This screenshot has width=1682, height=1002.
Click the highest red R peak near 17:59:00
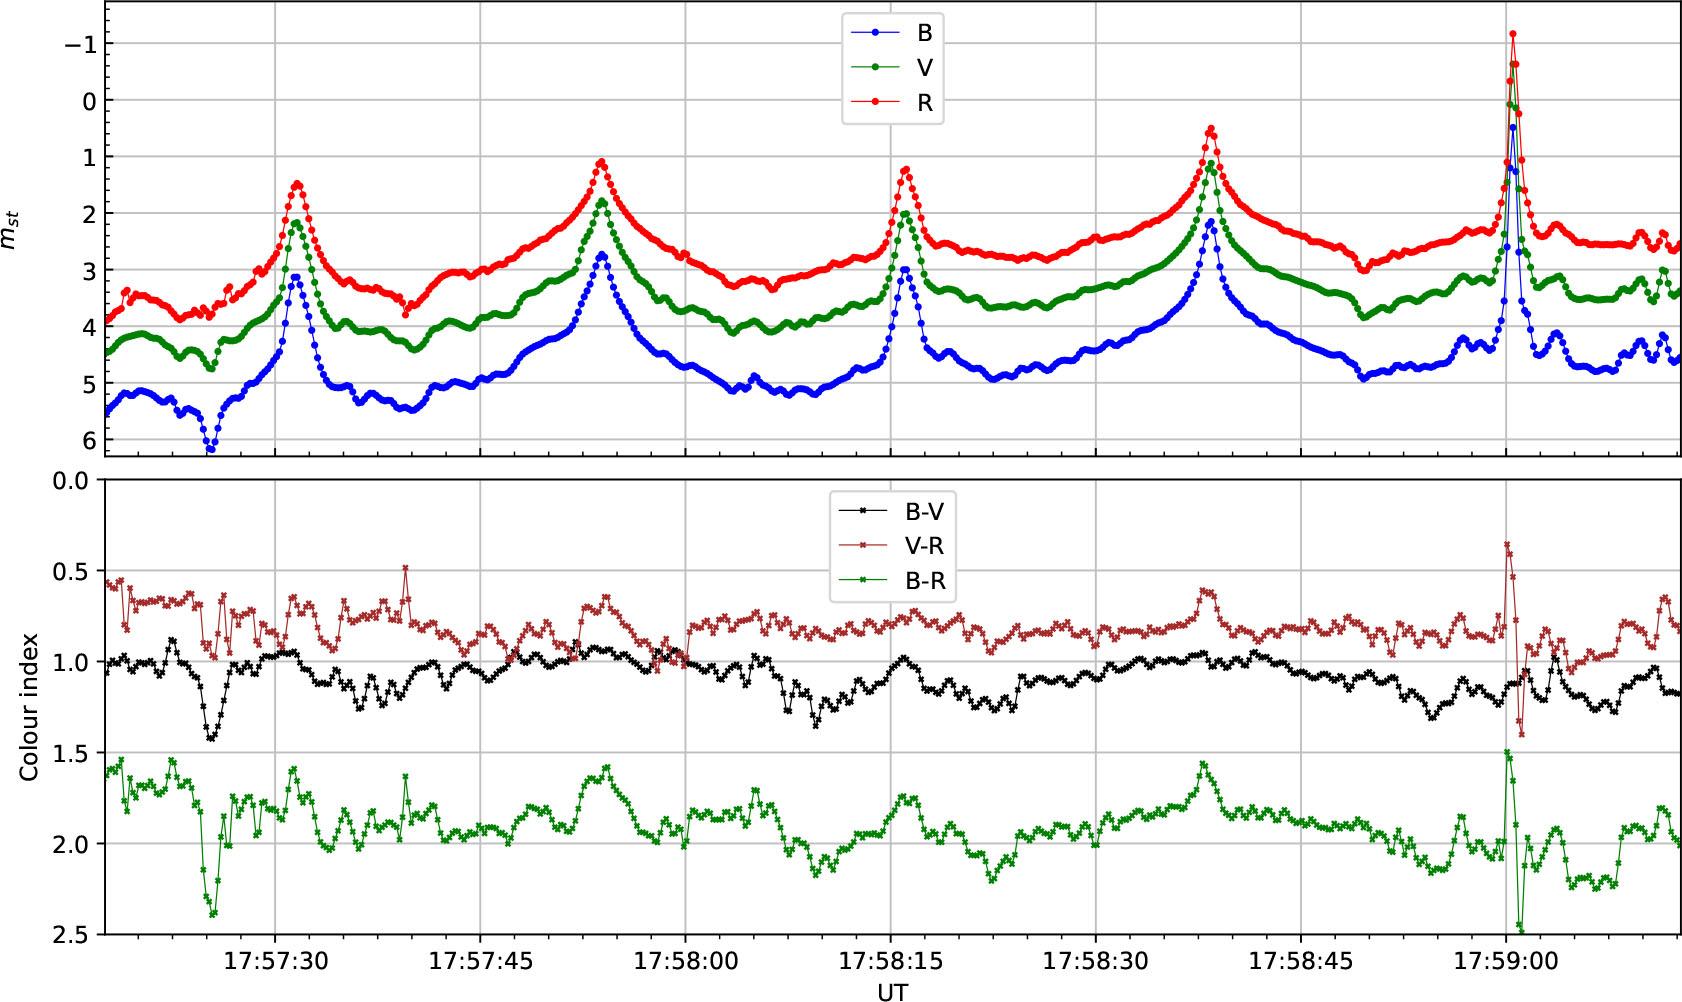coord(1513,34)
